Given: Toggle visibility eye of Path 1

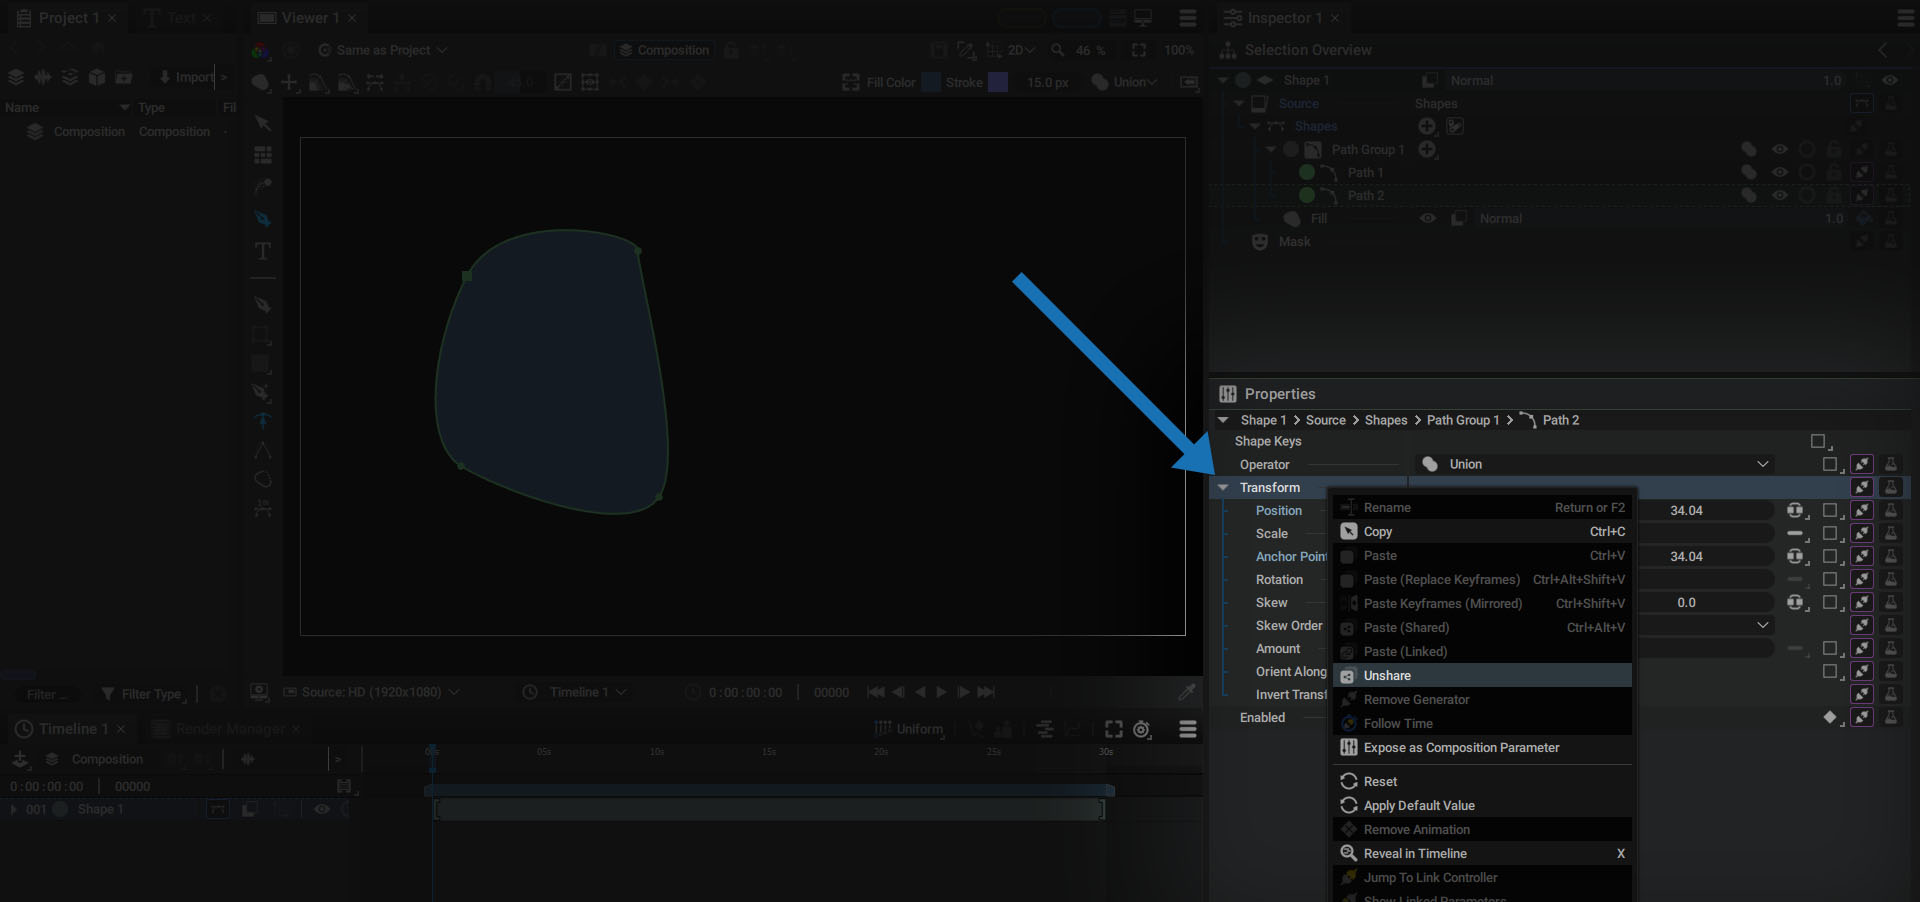Looking at the screenshot, I should 1780,172.
